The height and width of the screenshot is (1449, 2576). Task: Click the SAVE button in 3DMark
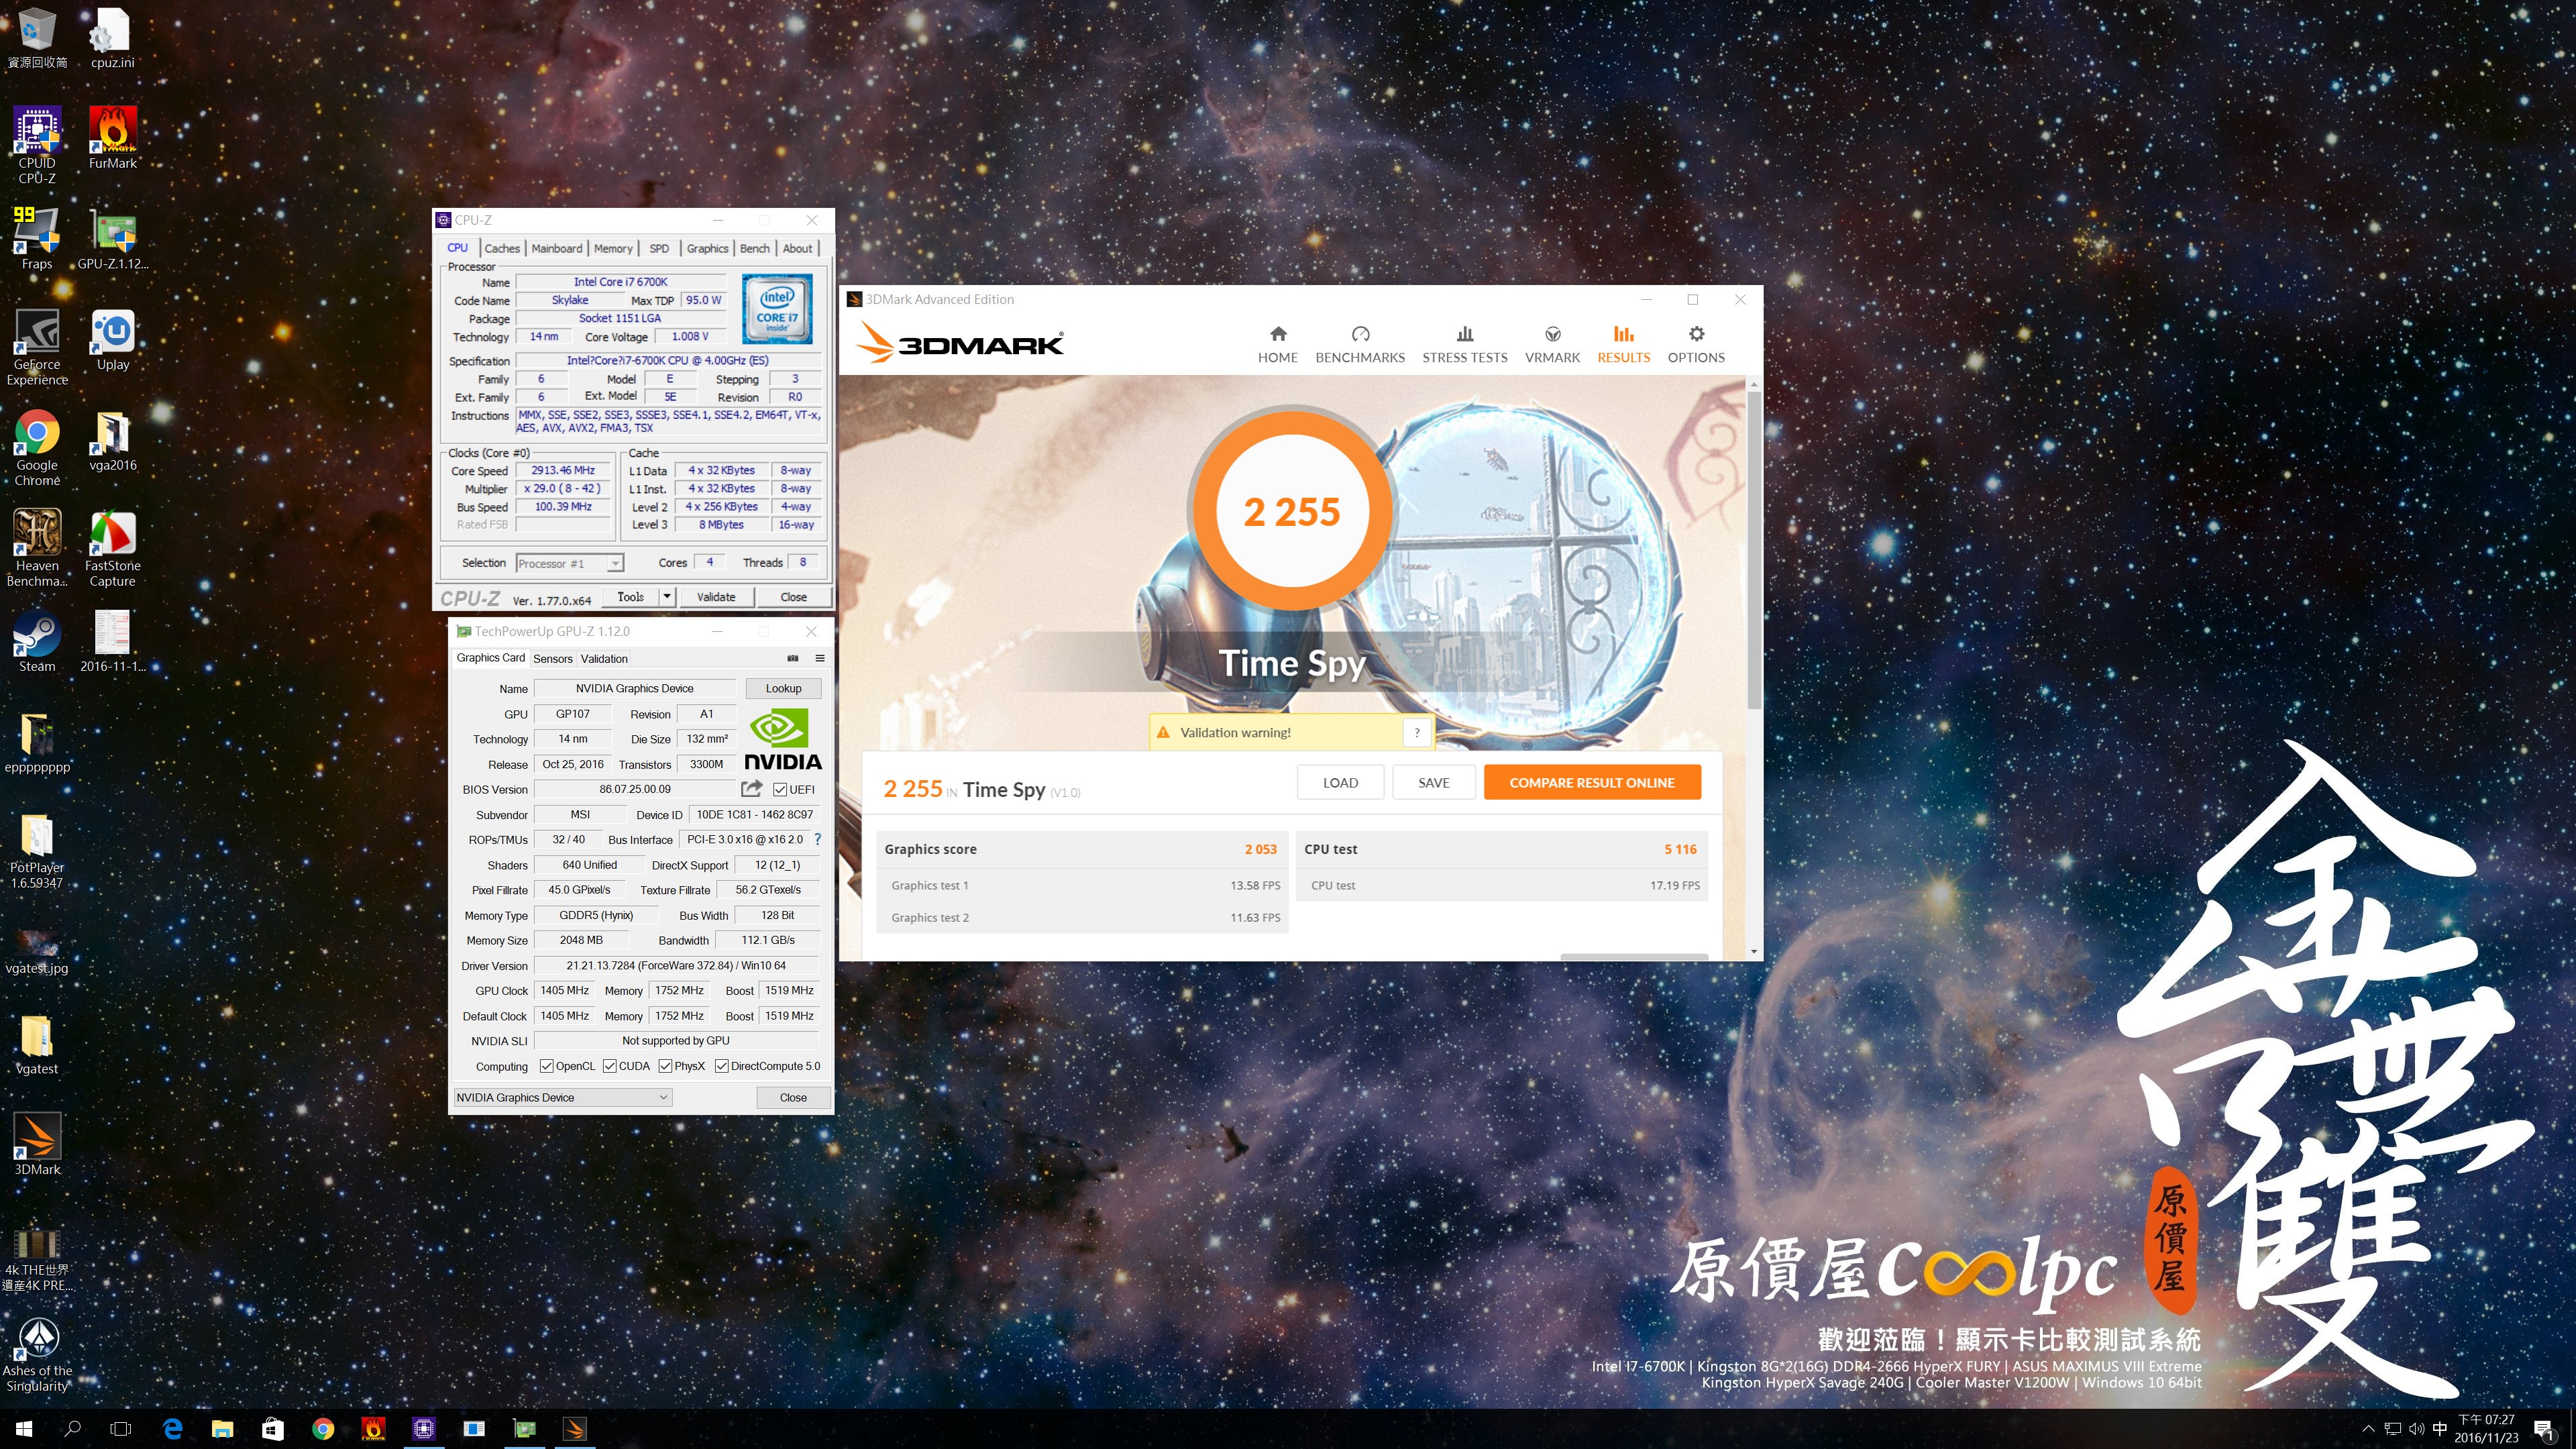click(1433, 783)
